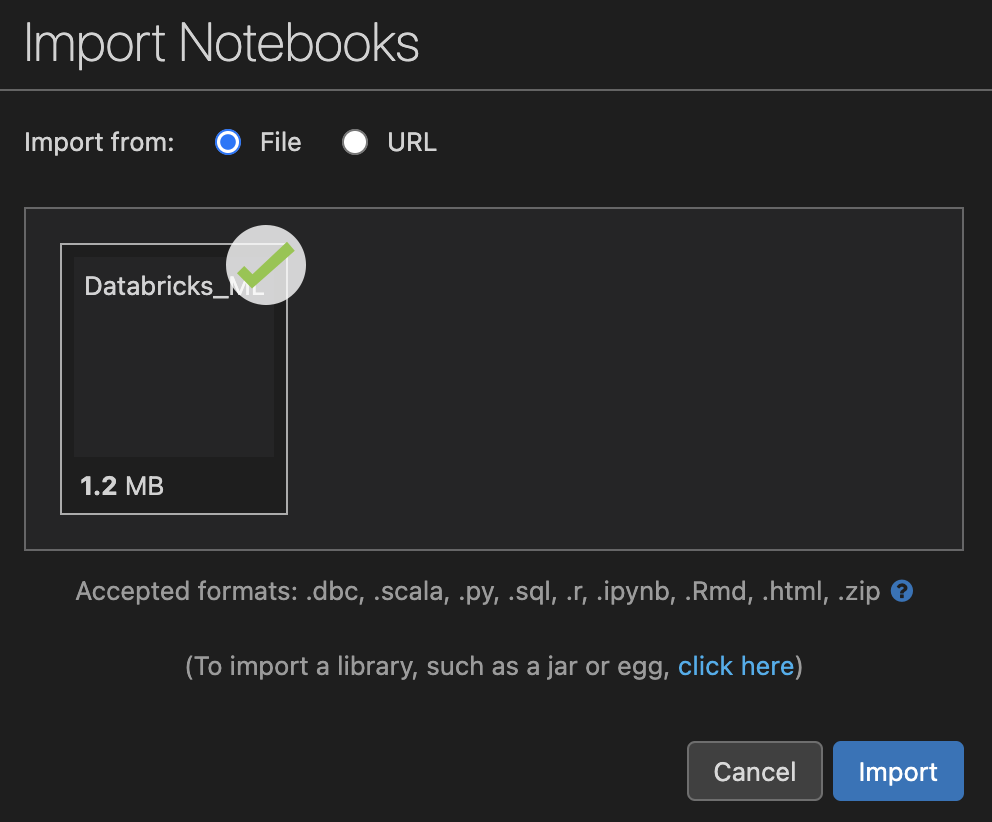This screenshot has width=992, height=822.
Task: Select the File radio button
Action: coord(228,142)
